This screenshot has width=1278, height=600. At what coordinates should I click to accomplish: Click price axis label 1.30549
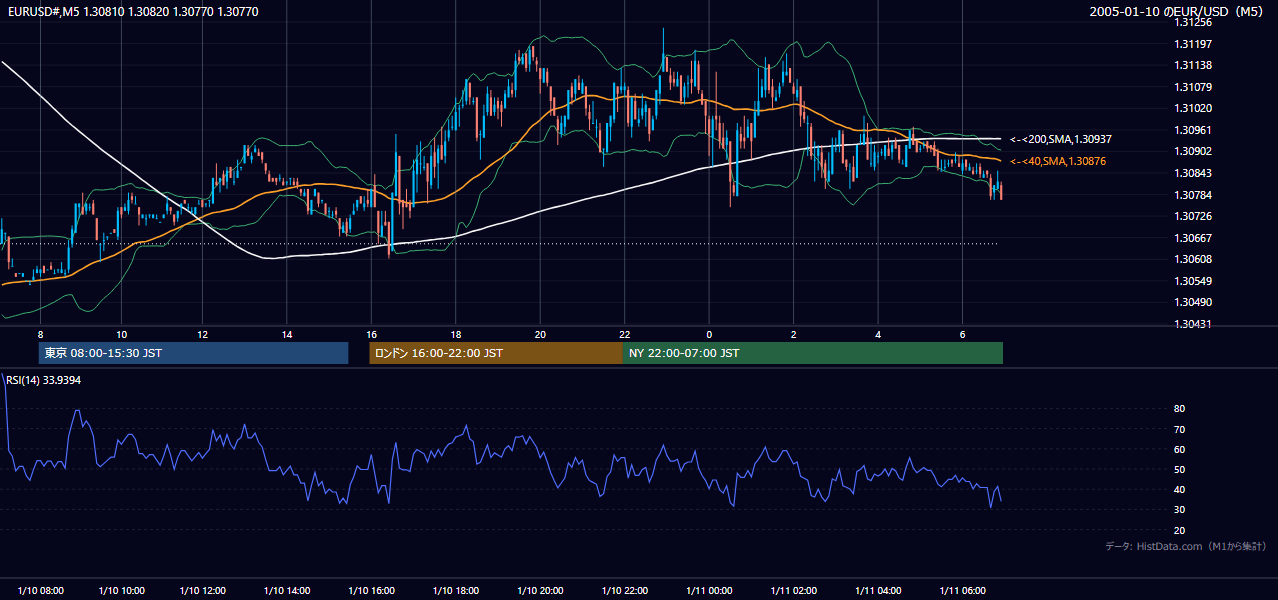point(1193,281)
